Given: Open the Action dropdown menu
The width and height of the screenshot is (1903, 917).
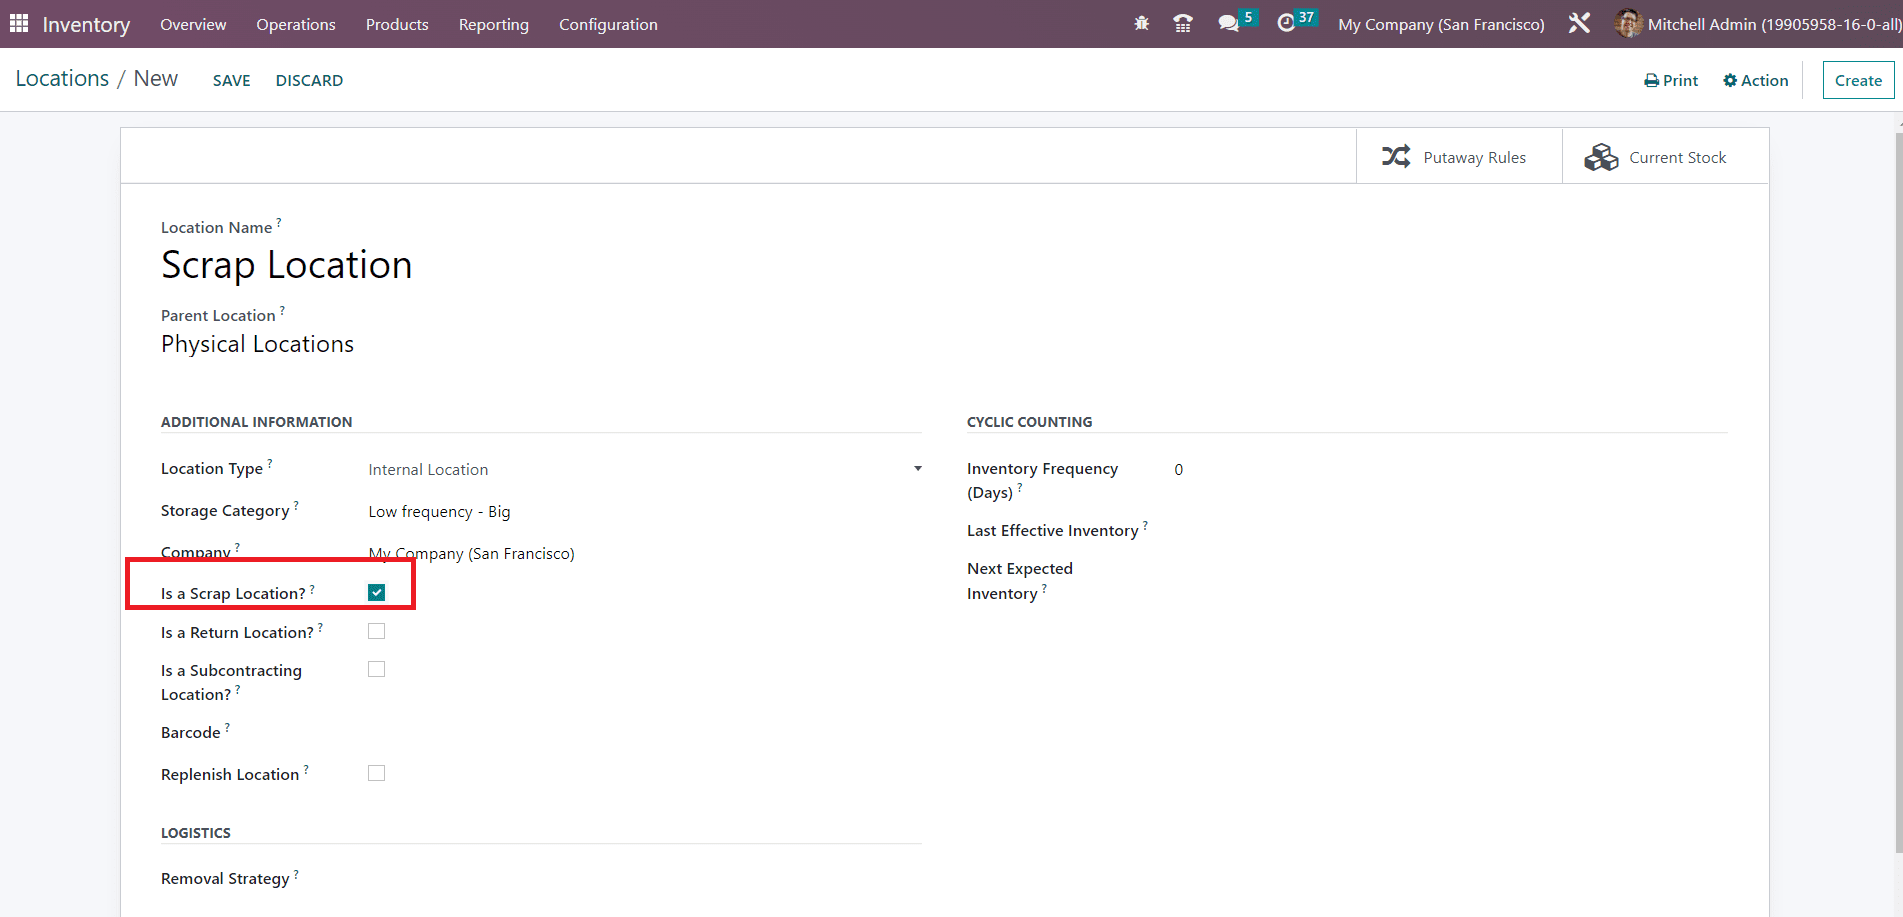Looking at the screenshot, I should click(x=1755, y=80).
